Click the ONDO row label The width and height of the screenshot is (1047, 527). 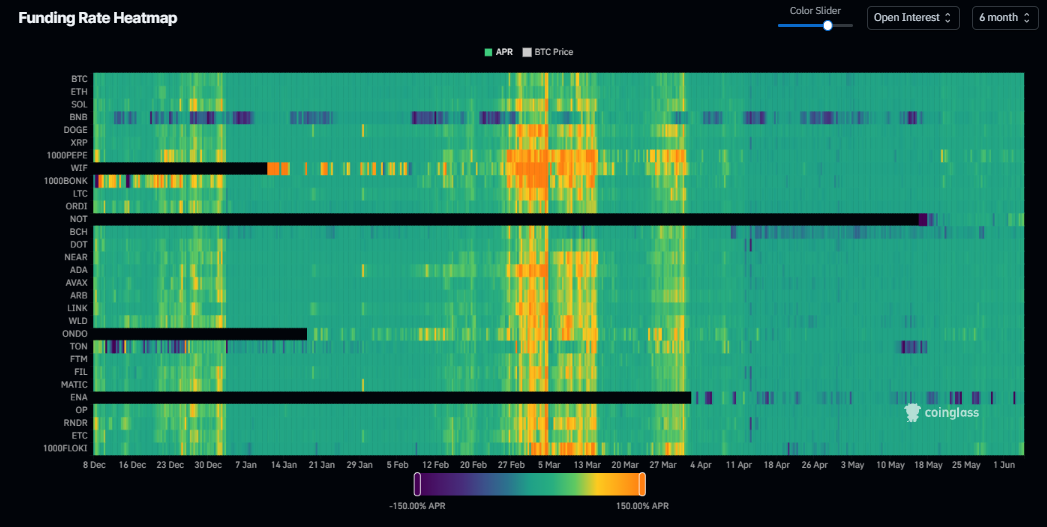click(75, 333)
